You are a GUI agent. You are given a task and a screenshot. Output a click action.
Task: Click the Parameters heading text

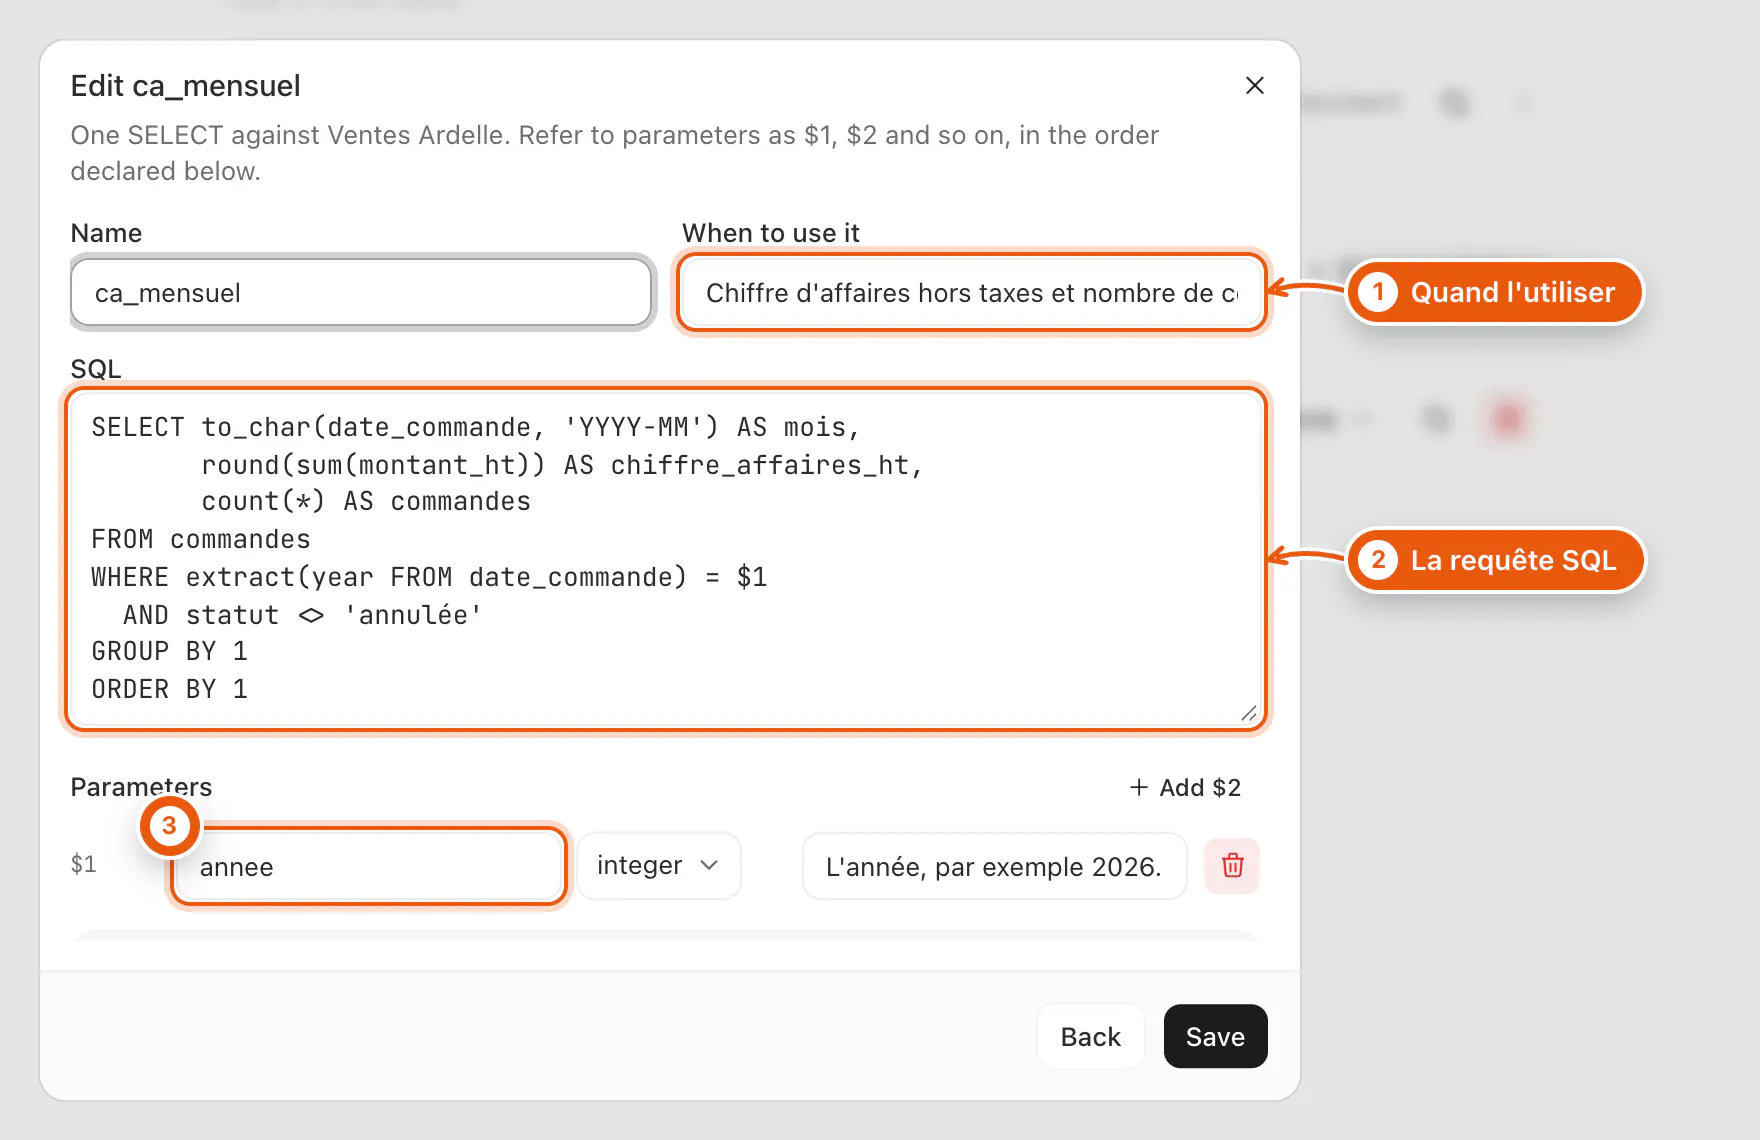coord(141,787)
